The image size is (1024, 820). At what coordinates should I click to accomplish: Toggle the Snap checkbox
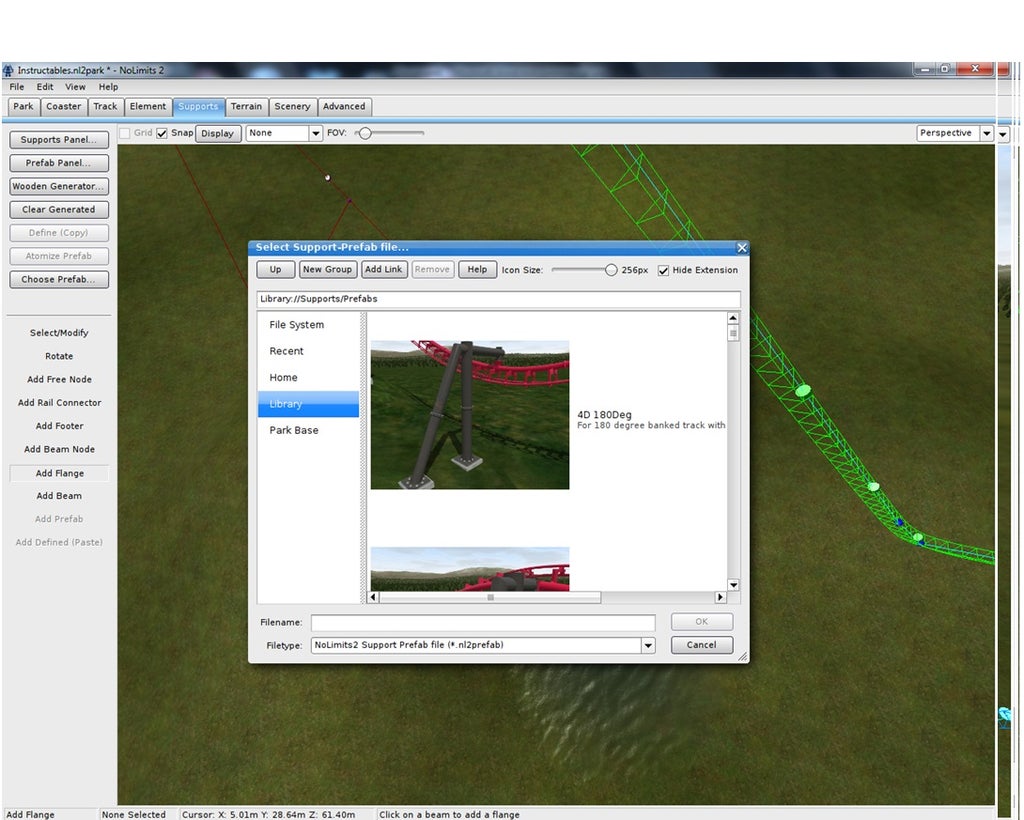[162, 133]
